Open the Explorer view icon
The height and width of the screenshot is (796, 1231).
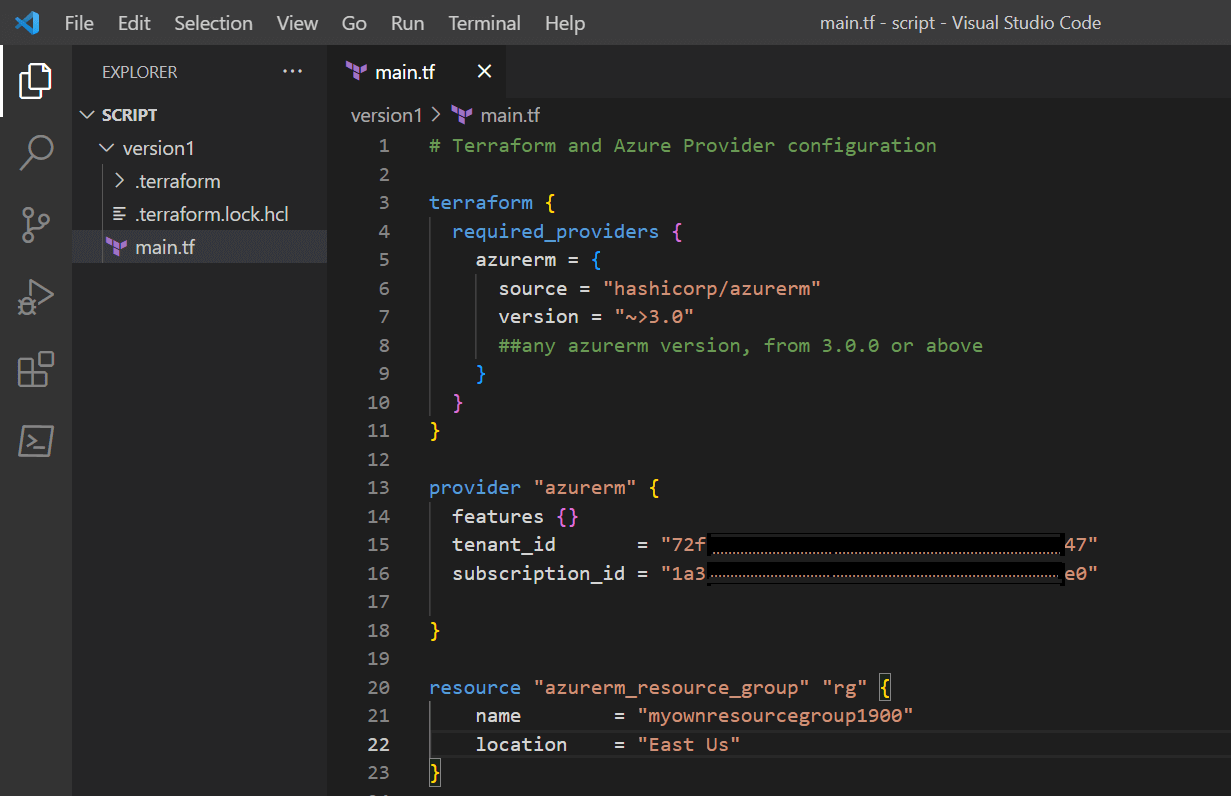35,81
